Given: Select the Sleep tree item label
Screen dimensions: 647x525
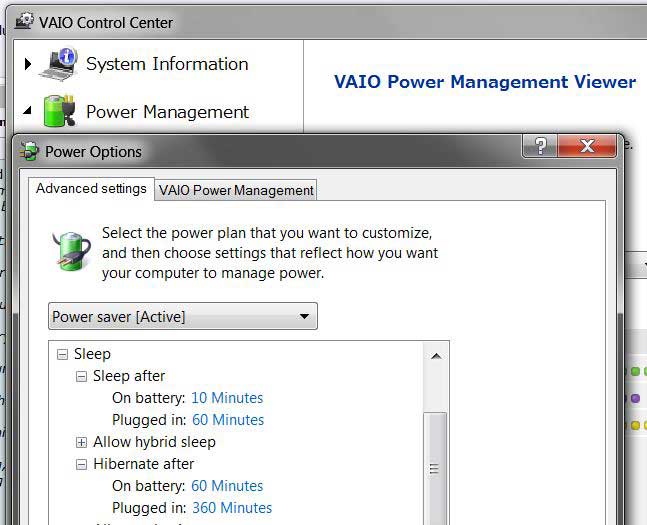Looking at the screenshot, I should pos(92,354).
